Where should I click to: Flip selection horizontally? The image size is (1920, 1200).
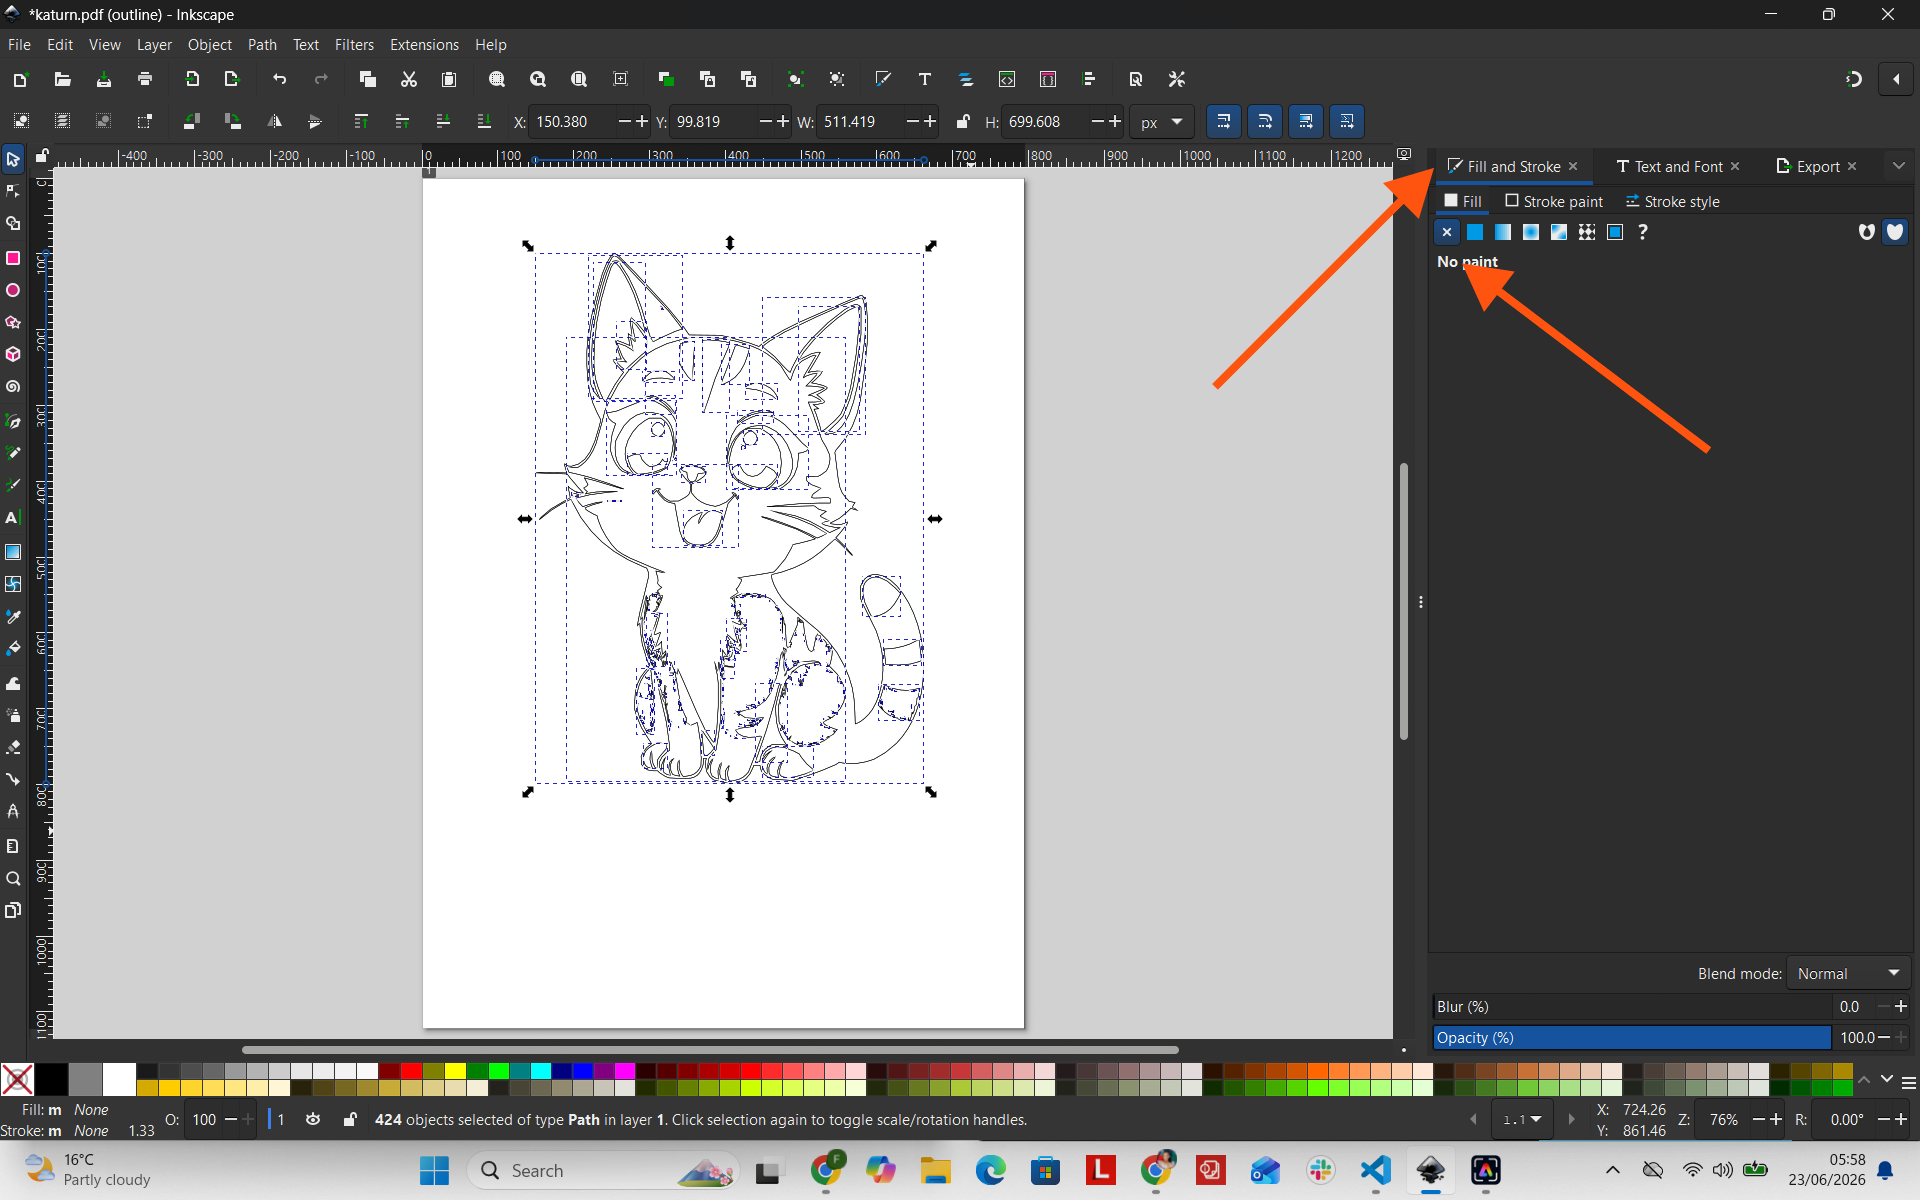[x=274, y=121]
